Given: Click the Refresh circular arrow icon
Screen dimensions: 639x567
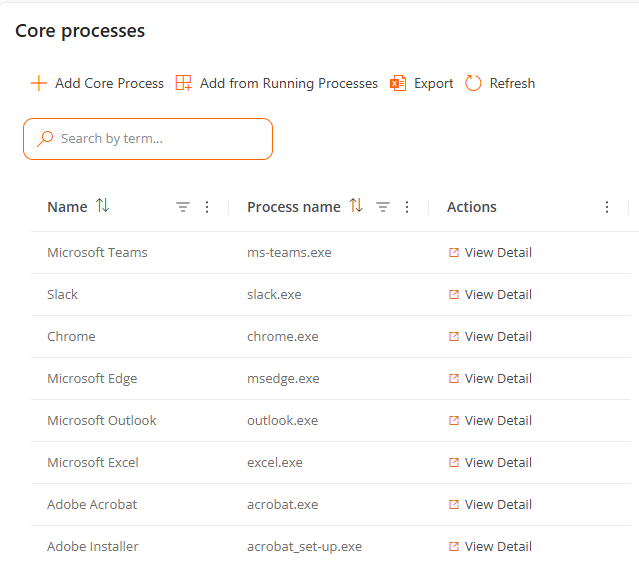Looking at the screenshot, I should [x=474, y=84].
